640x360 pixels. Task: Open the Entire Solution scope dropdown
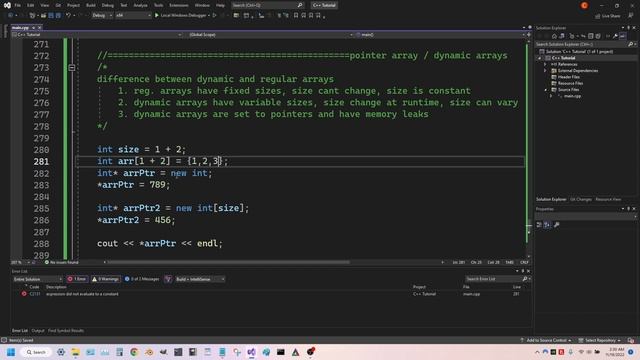pyautogui.click(x=37, y=279)
